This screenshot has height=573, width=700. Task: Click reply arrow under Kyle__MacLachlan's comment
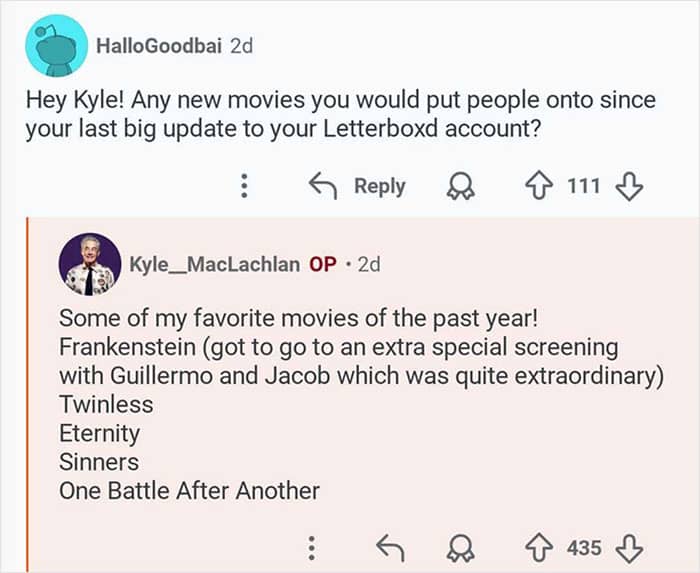click(388, 547)
